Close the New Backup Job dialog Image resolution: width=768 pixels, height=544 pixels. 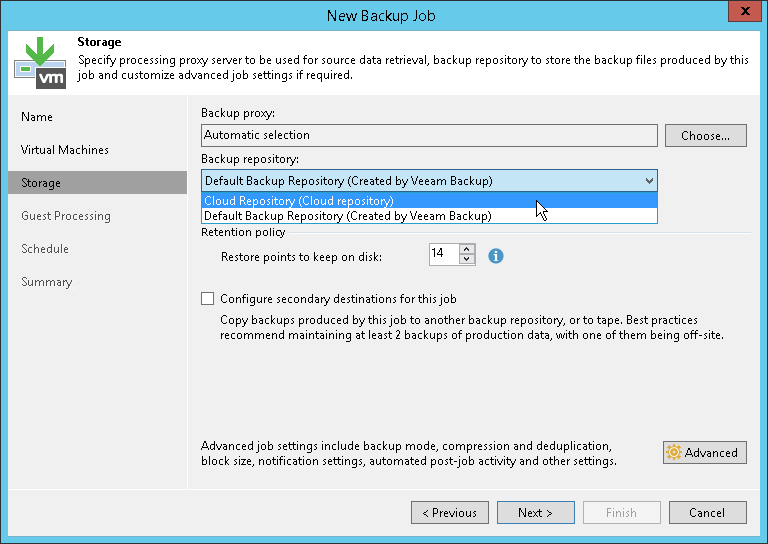[739, 15]
